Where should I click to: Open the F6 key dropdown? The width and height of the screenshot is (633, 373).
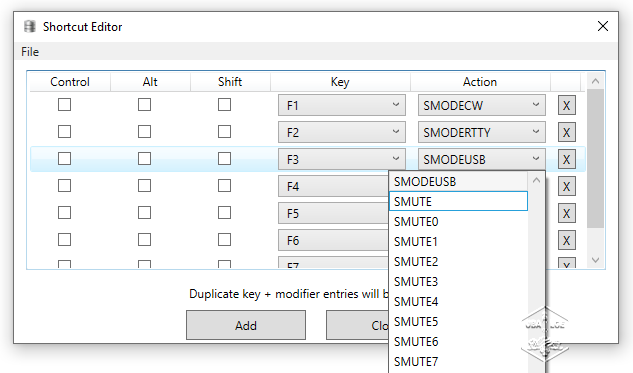coord(333,241)
